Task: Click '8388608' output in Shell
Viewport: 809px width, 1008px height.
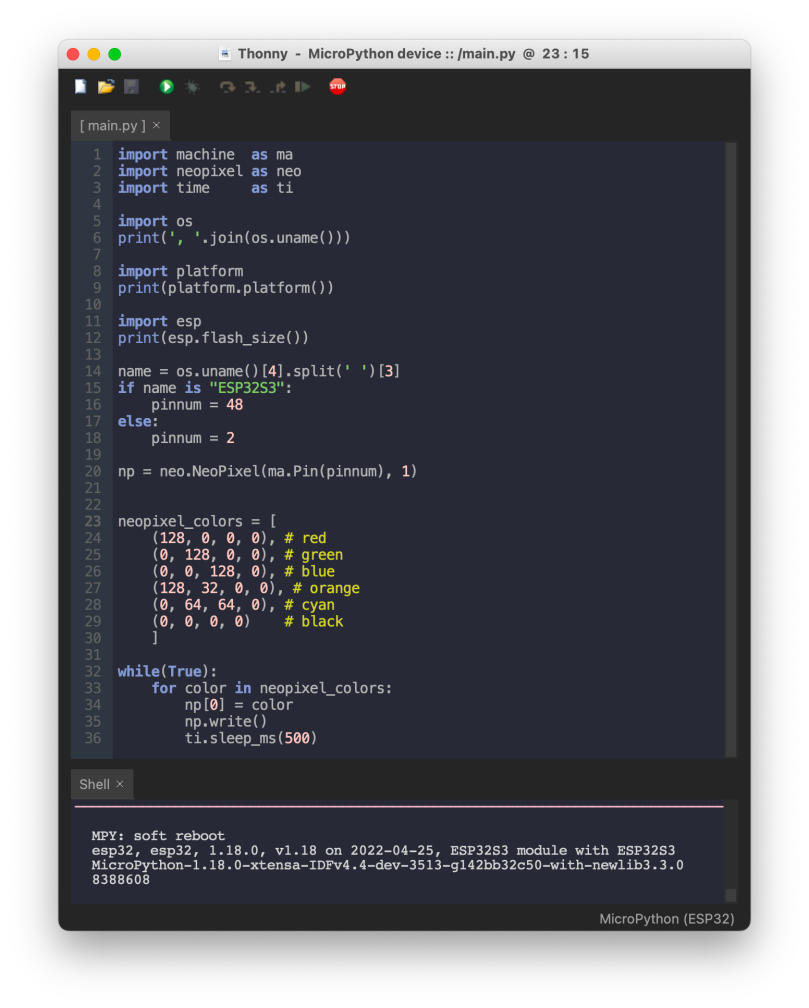Action: 121,879
